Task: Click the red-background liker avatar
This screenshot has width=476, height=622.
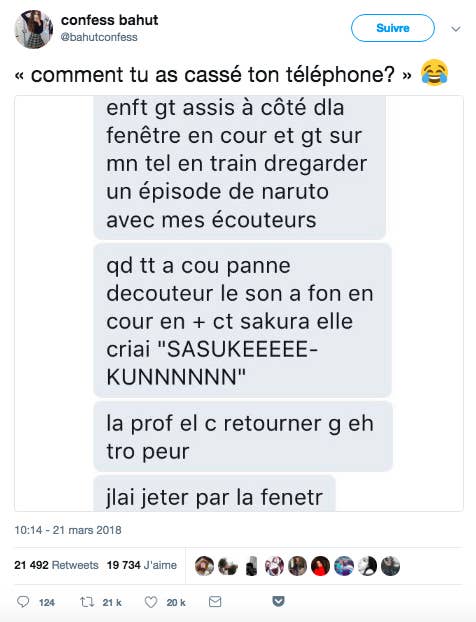Action: pyautogui.click(x=321, y=566)
